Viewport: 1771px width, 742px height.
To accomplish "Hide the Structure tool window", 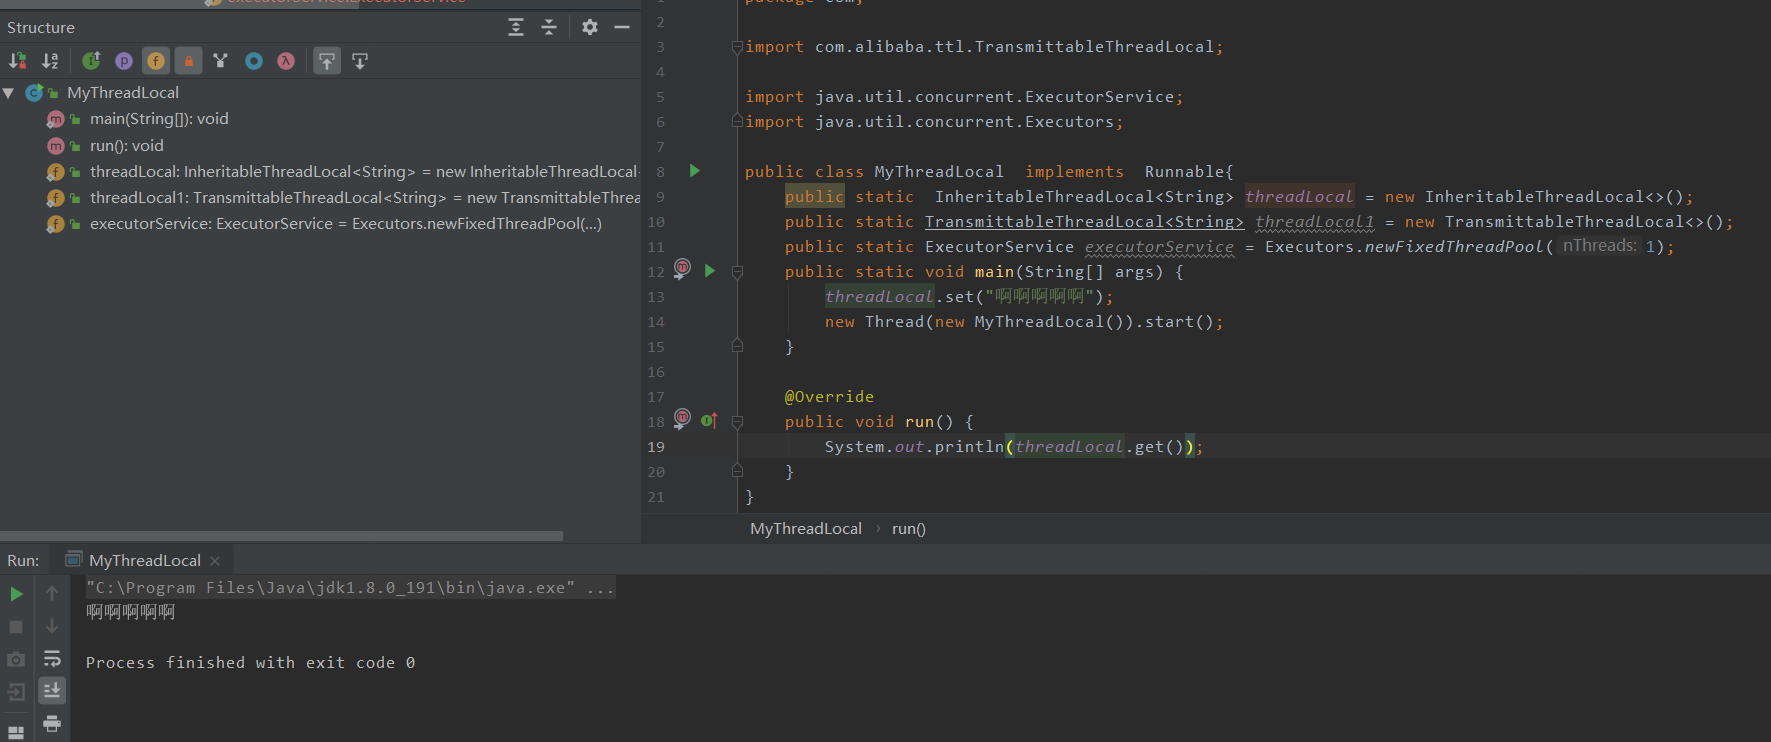I will point(622,27).
